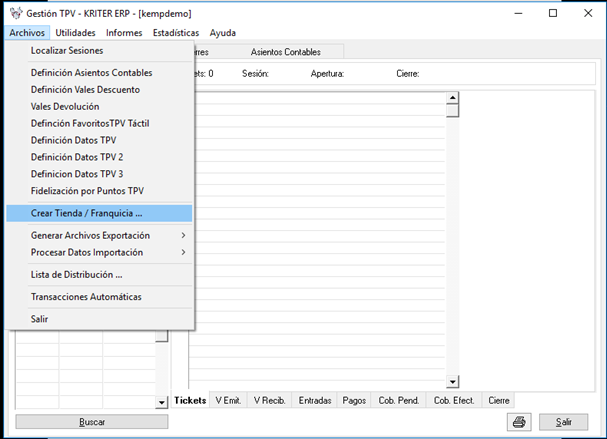Open the Estadísticas menu

click(175, 33)
